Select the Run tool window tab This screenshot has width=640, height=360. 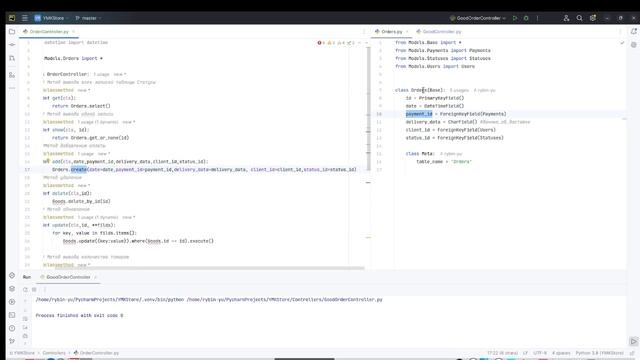coord(27,277)
